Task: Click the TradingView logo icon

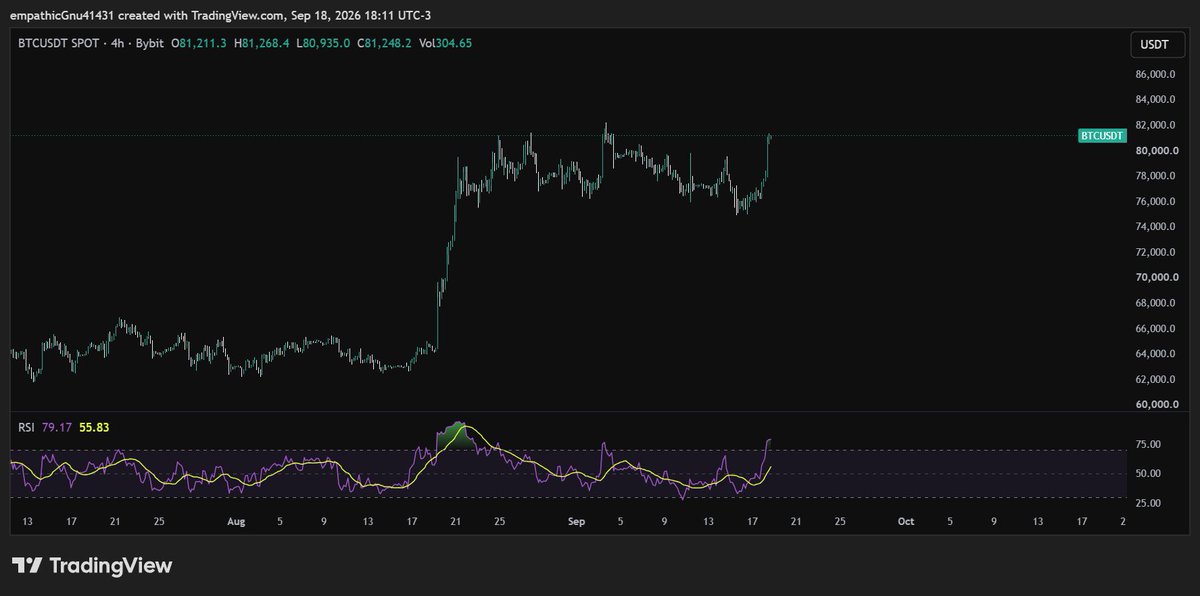Action: point(26,566)
